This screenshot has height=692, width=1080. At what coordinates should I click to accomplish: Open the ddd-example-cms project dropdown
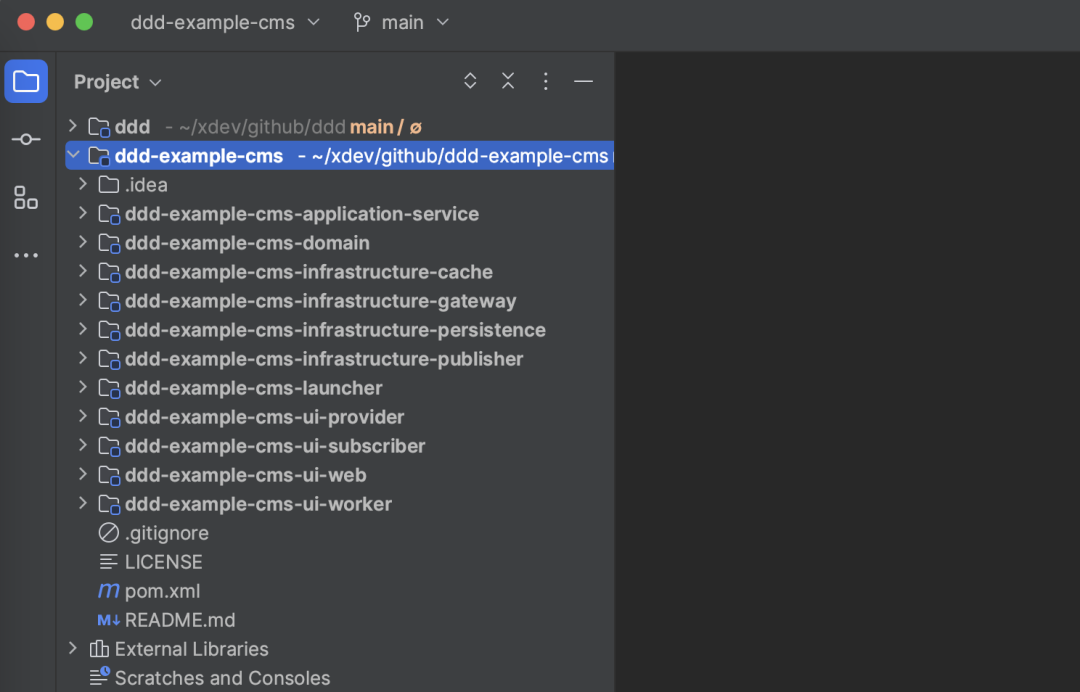pyautogui.click(x=225, y=22)
